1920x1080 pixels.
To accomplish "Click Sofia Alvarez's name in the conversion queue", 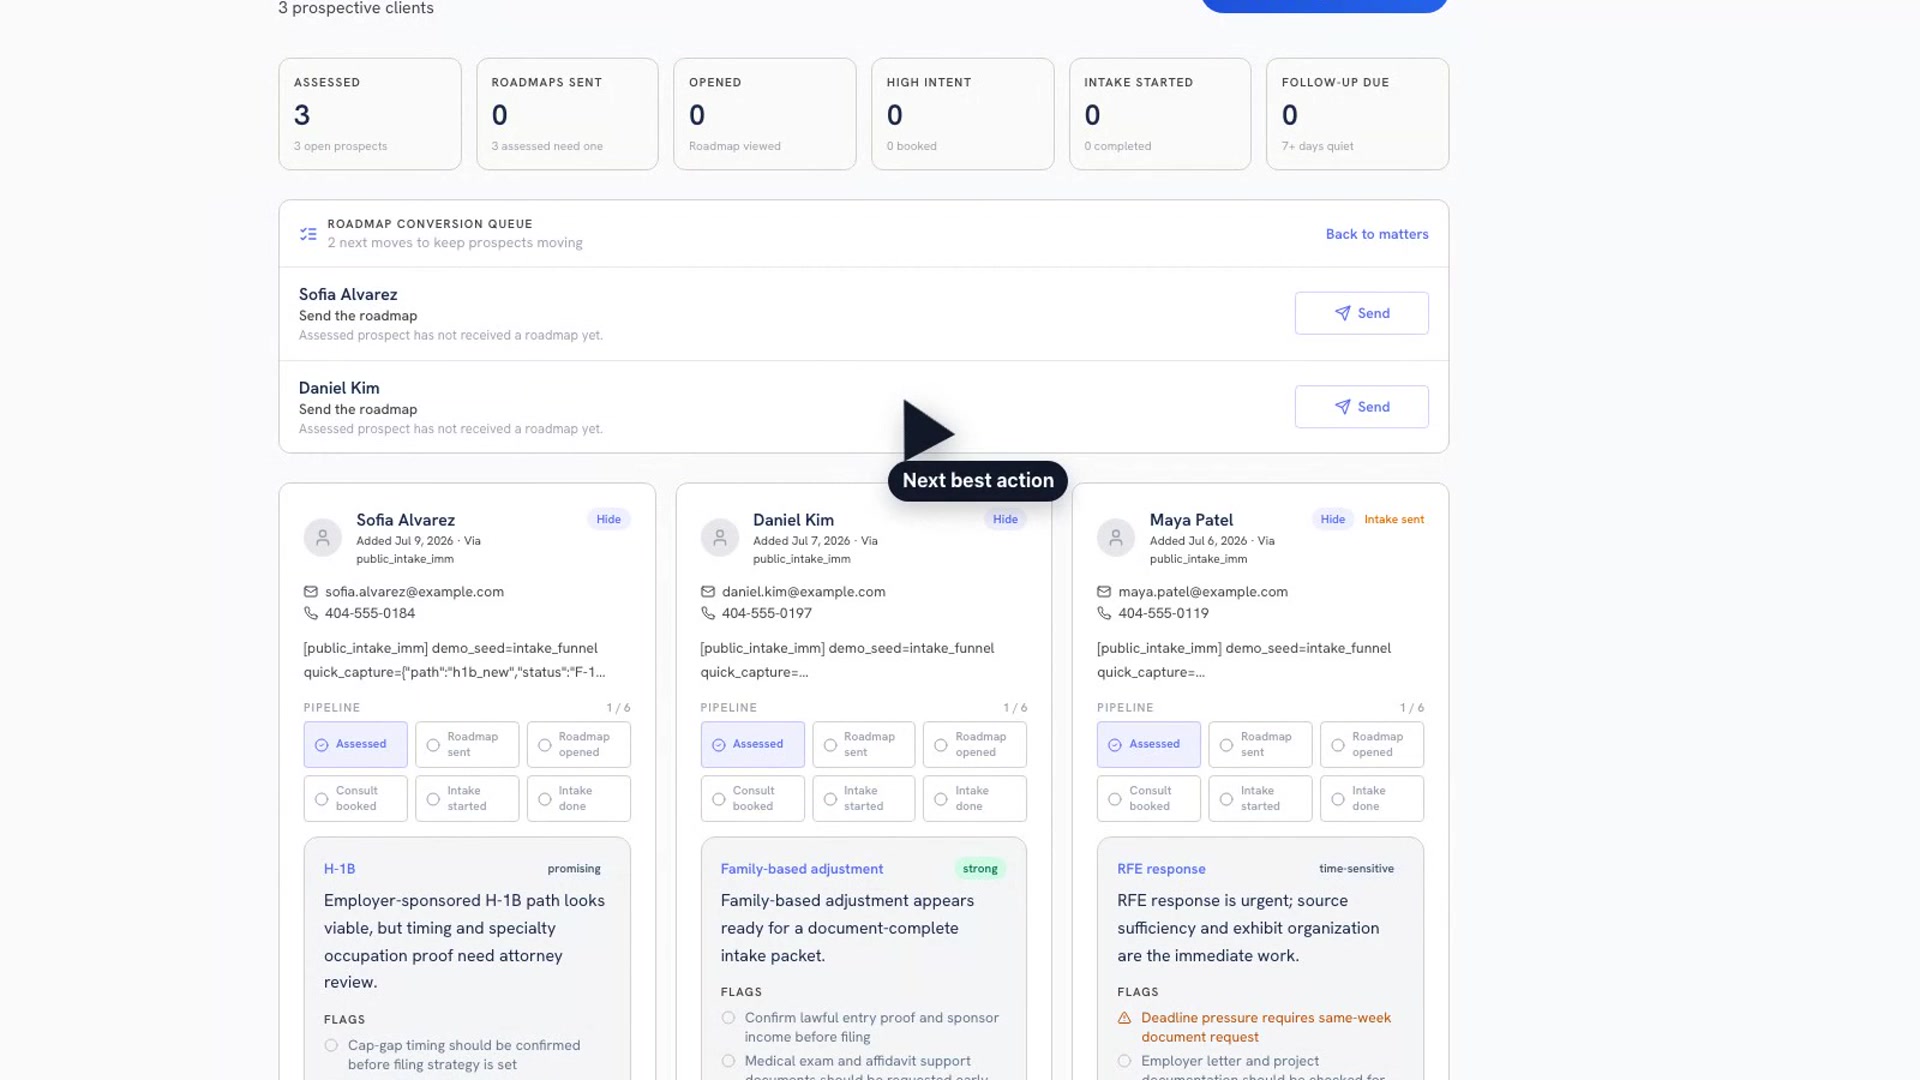I will point(348,294).
